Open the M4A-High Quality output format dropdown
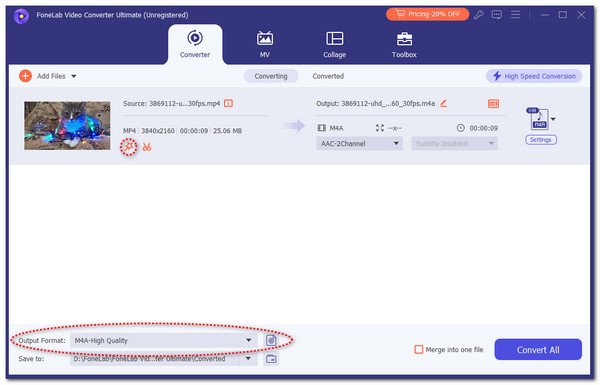The width and height of the screenshot is (600, 385). [163, 340]
